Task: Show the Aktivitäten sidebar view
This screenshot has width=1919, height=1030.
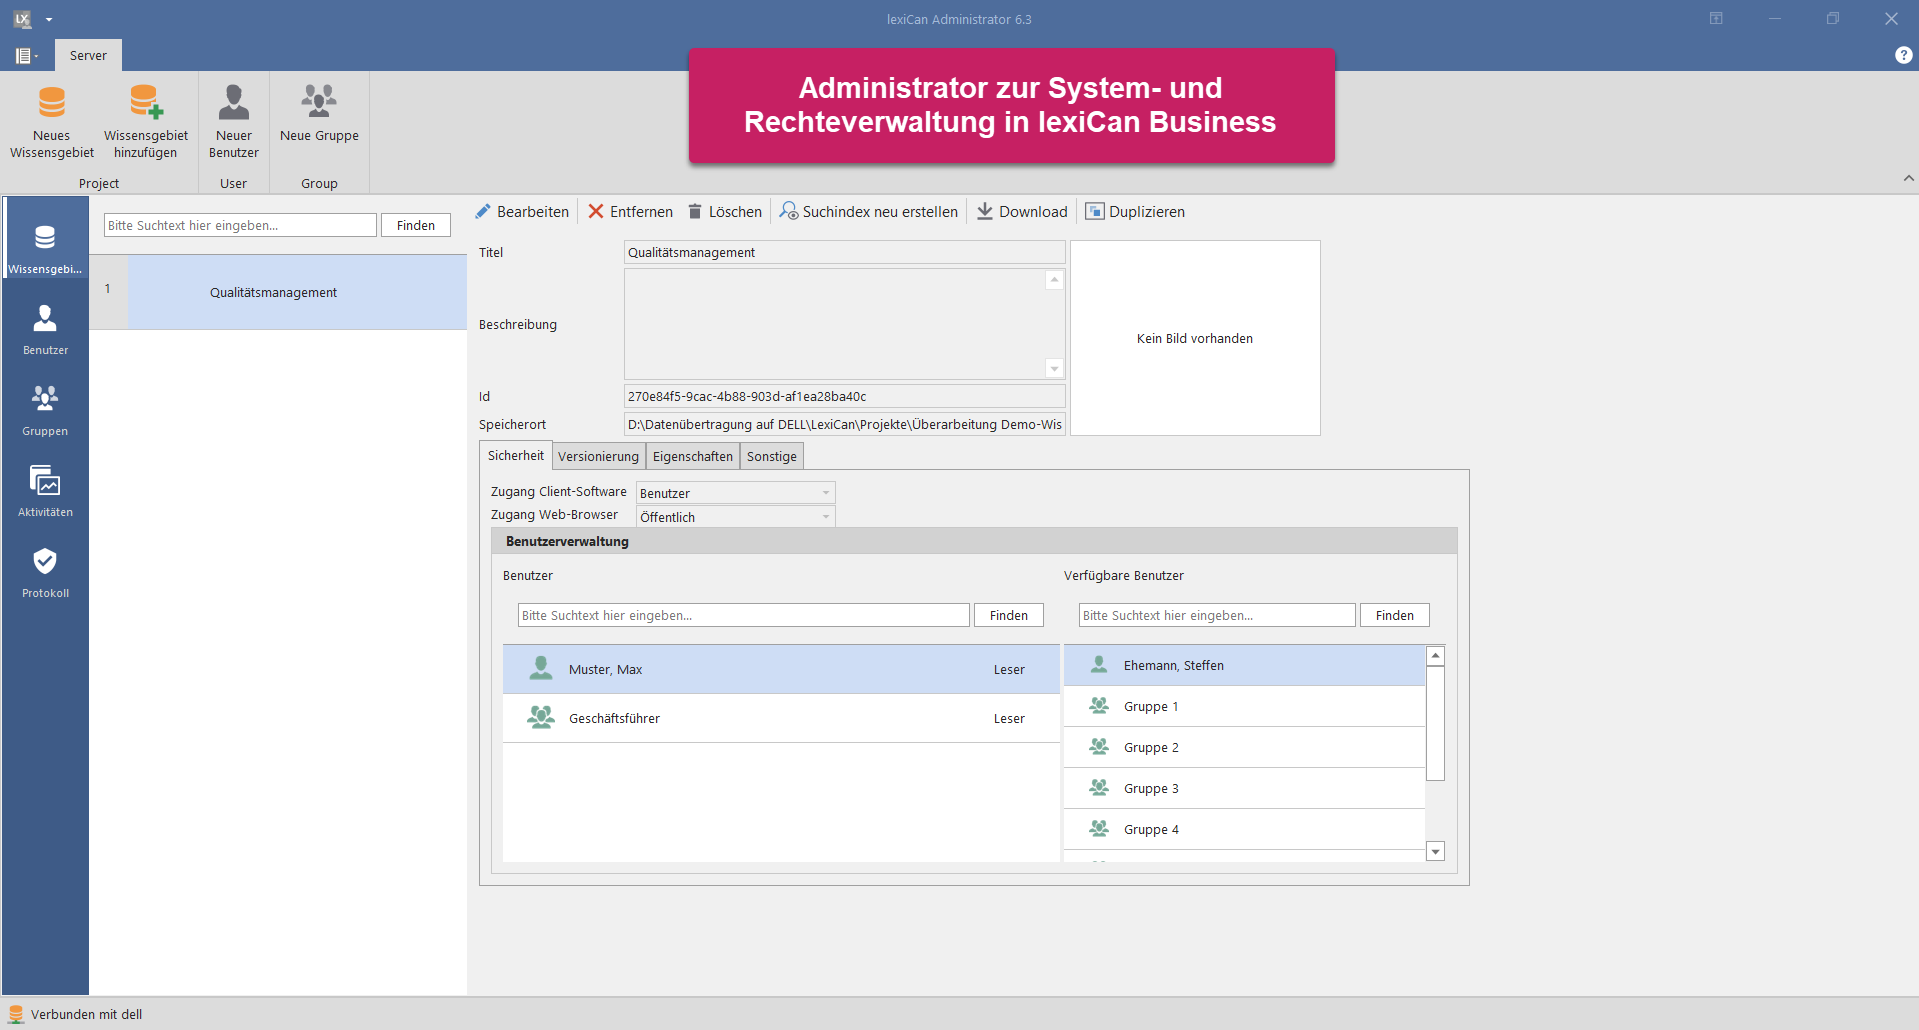Action: [x=45, y=491]
